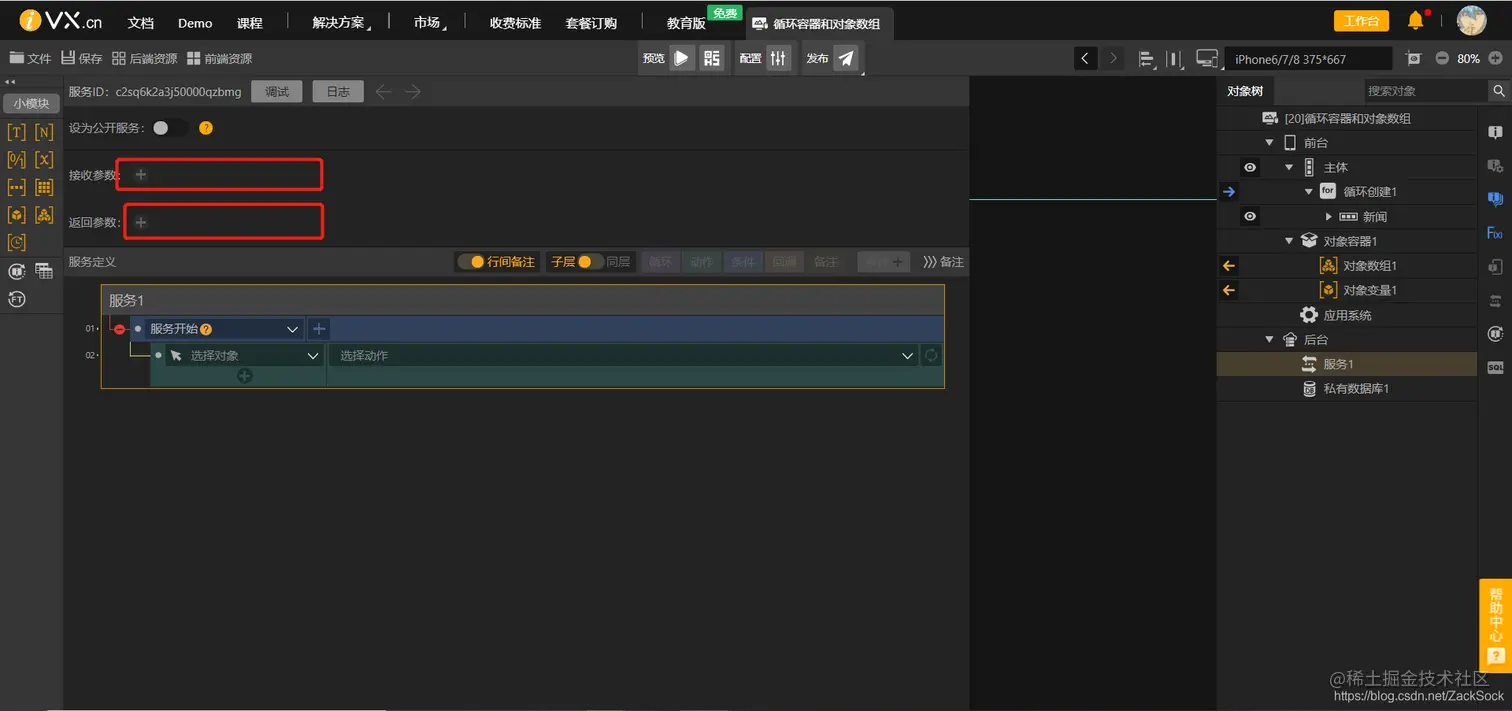Click the zoom out minus icon
This screenshot has height=711, width=1512.
point(1442,58)
